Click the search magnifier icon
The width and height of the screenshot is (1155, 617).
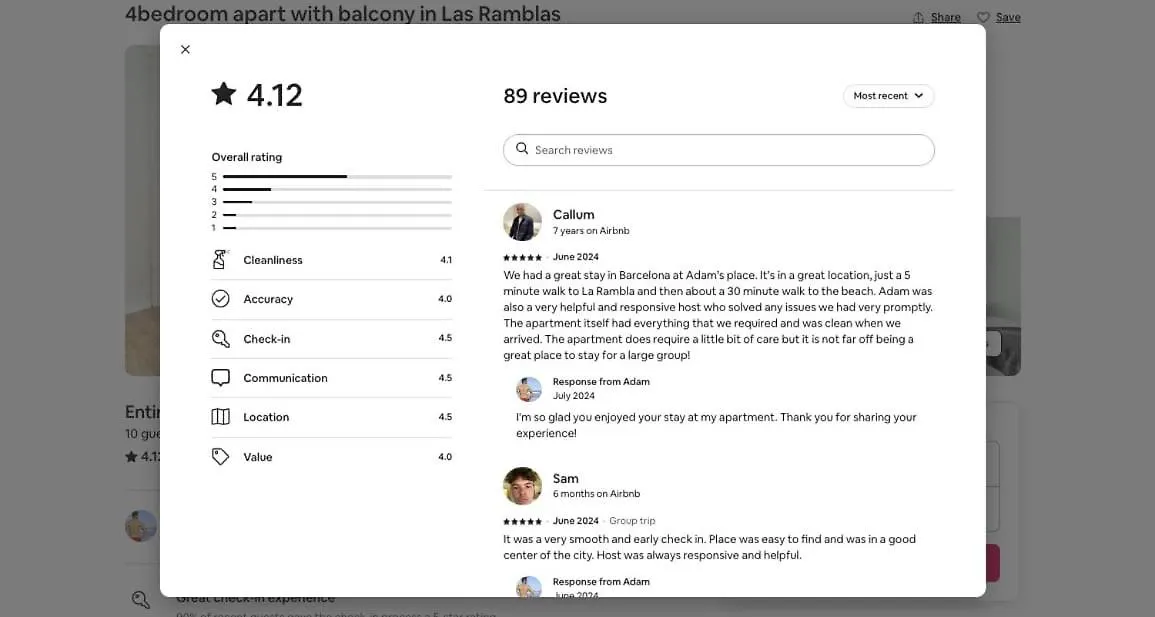[x=522, y=149]
